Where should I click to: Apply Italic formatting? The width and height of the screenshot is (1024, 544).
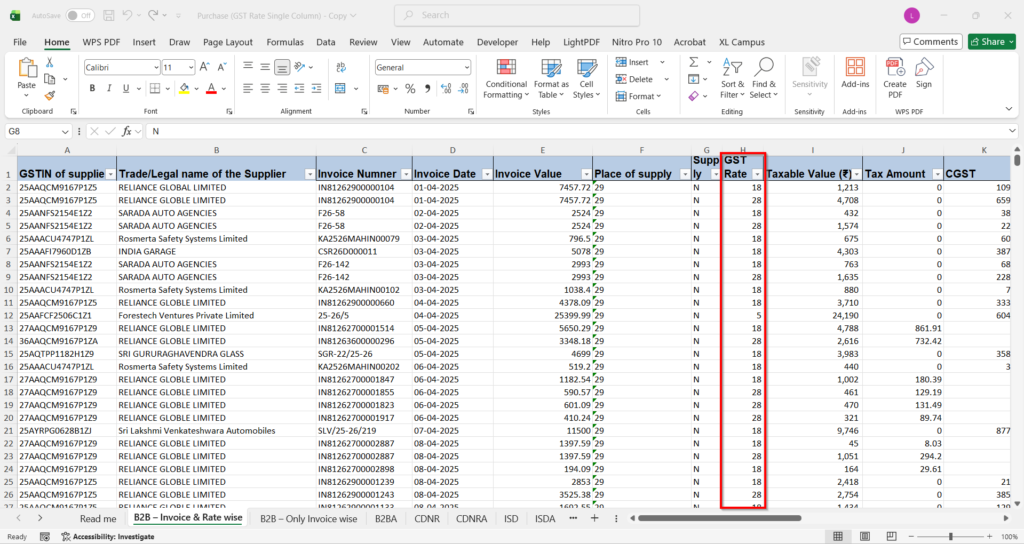pos(108,88)
